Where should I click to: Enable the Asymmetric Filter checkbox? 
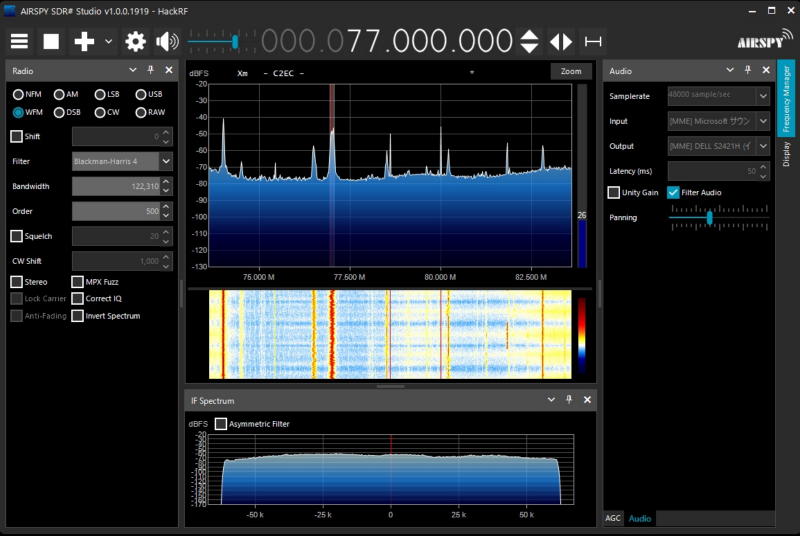coord(221,424)
